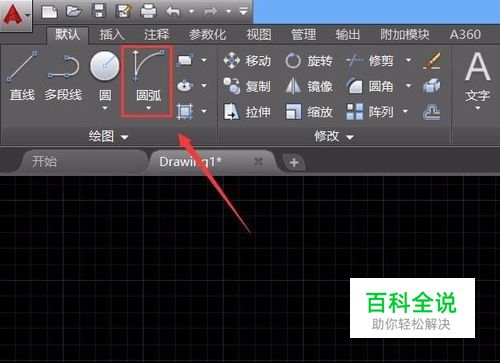Undo the last action
This screenshot has width=500, height=363.
(173, 12)
